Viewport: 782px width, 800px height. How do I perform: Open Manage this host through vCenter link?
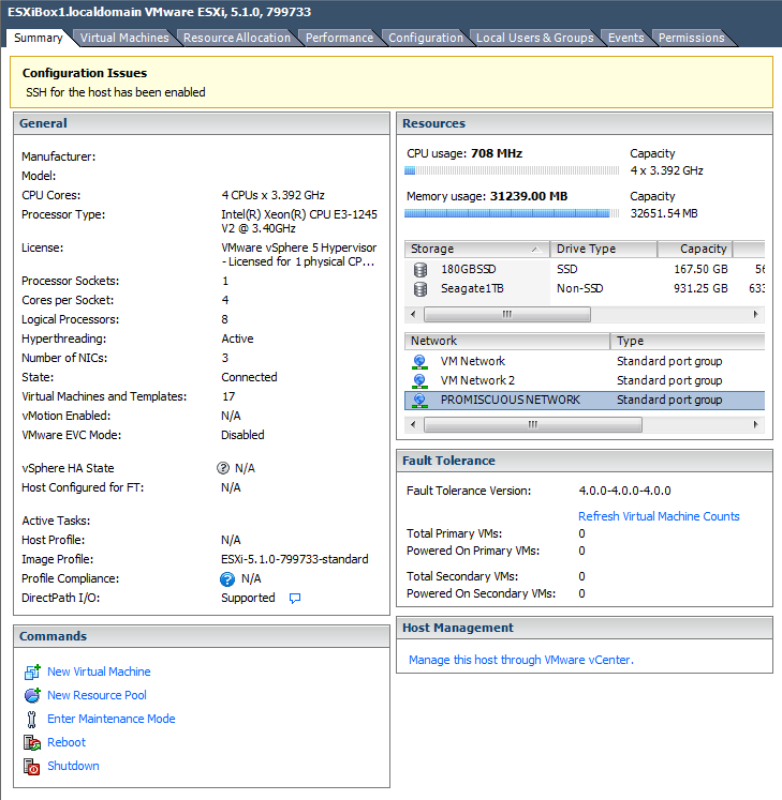(521, 660)
